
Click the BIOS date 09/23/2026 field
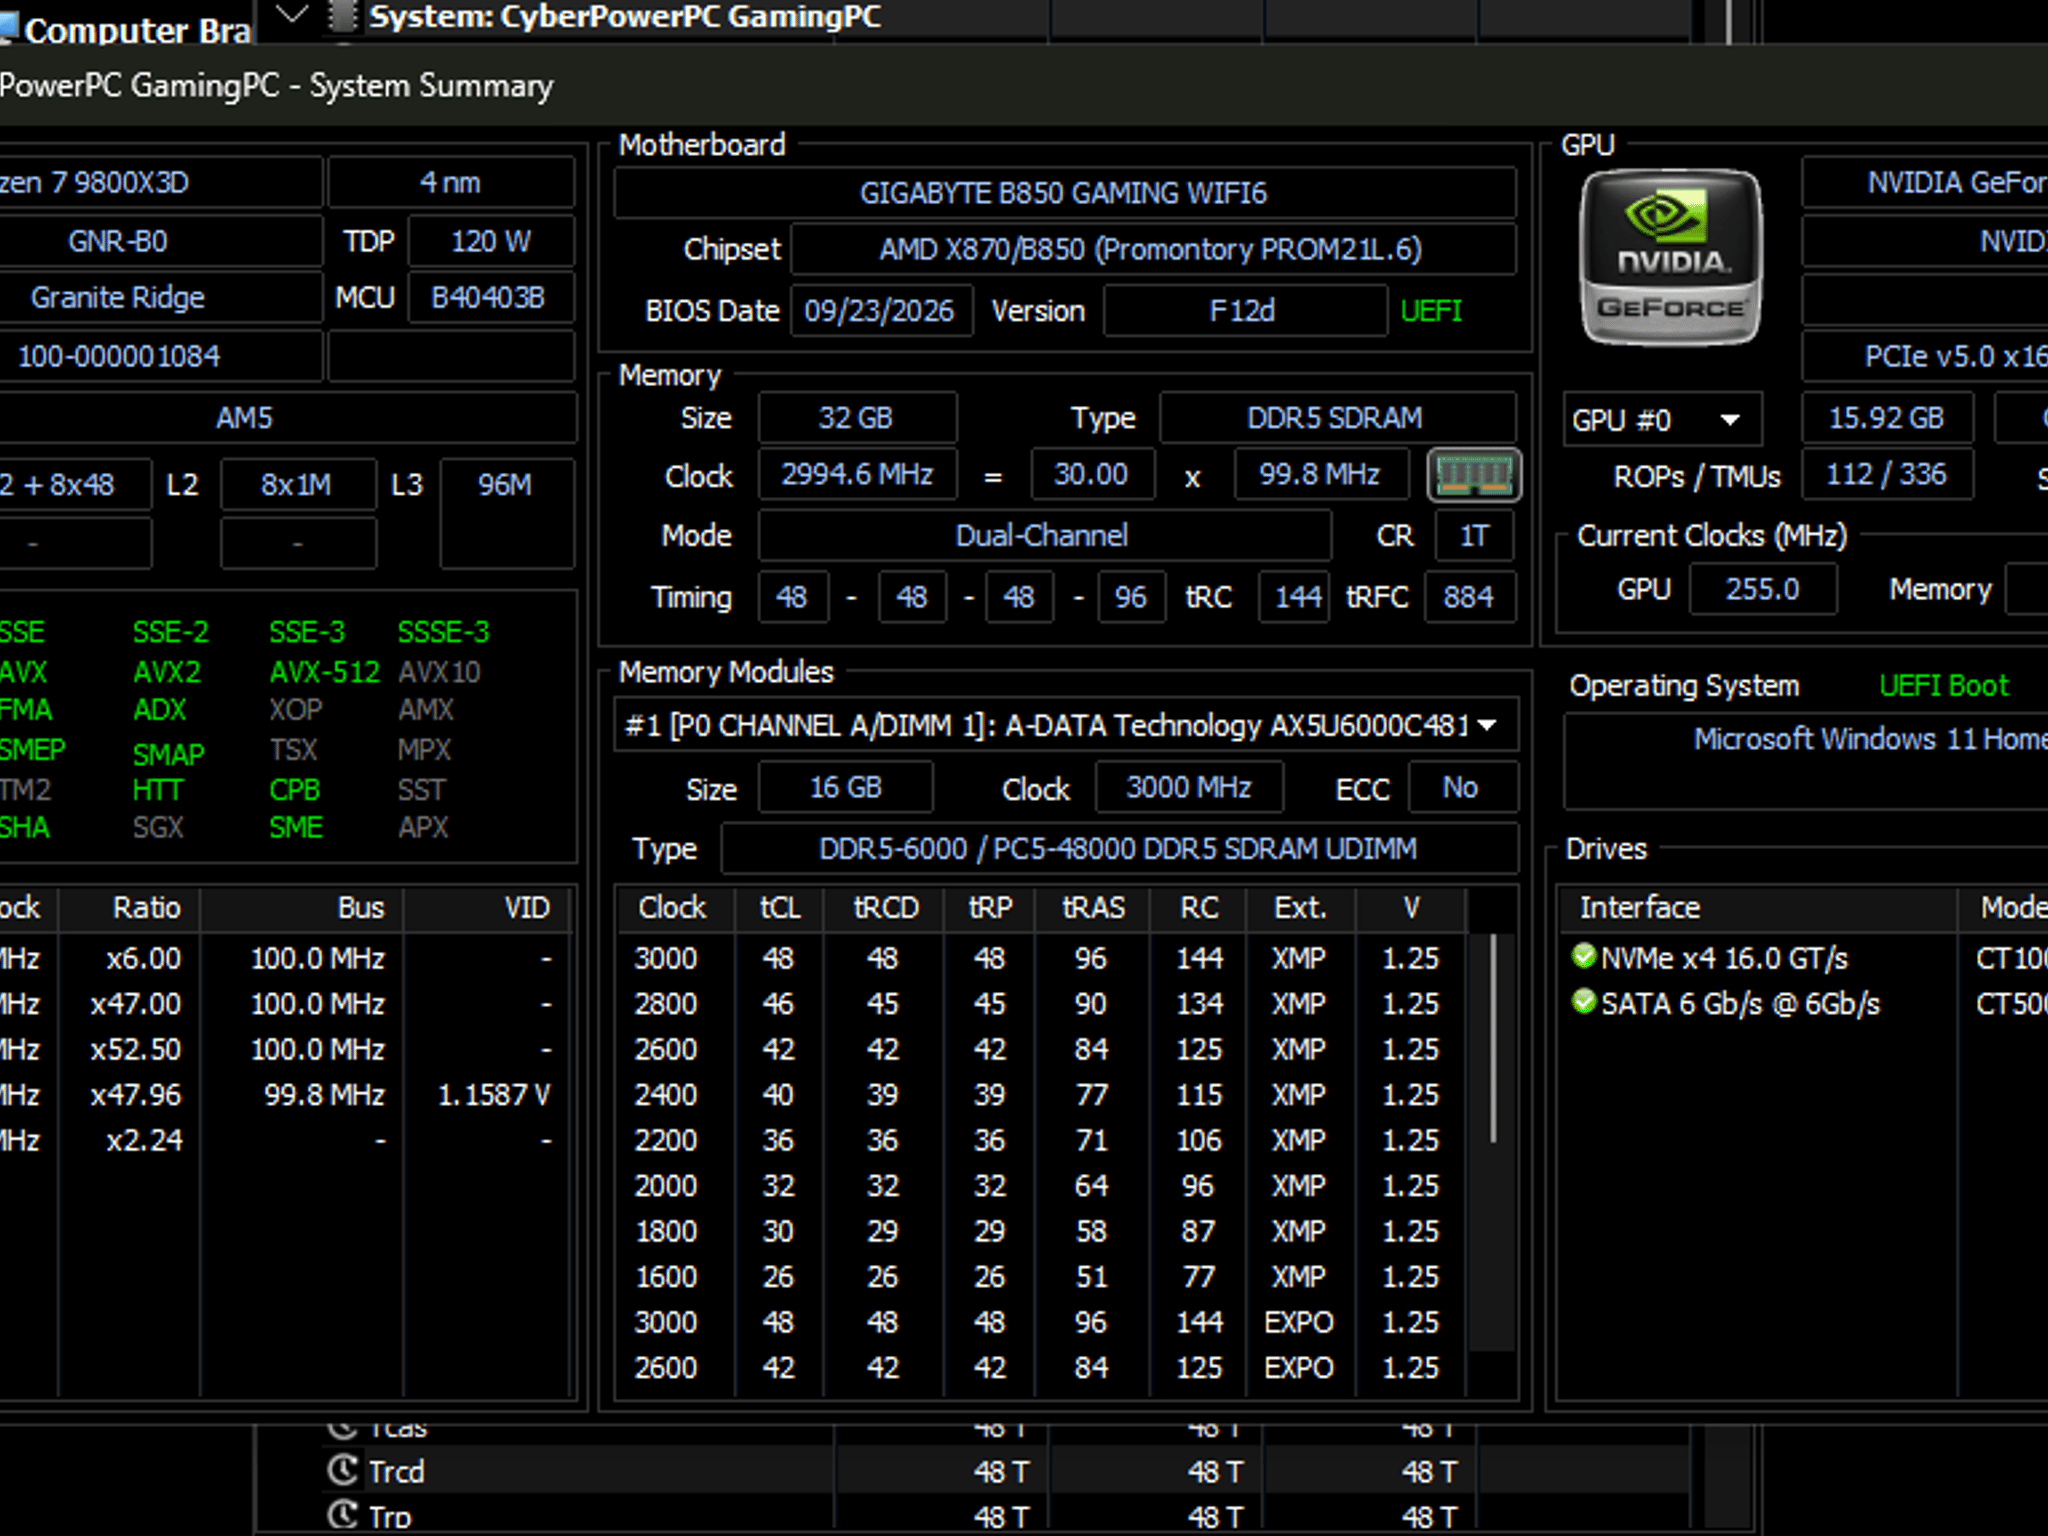pyautogui.click(x=881, y=311)
